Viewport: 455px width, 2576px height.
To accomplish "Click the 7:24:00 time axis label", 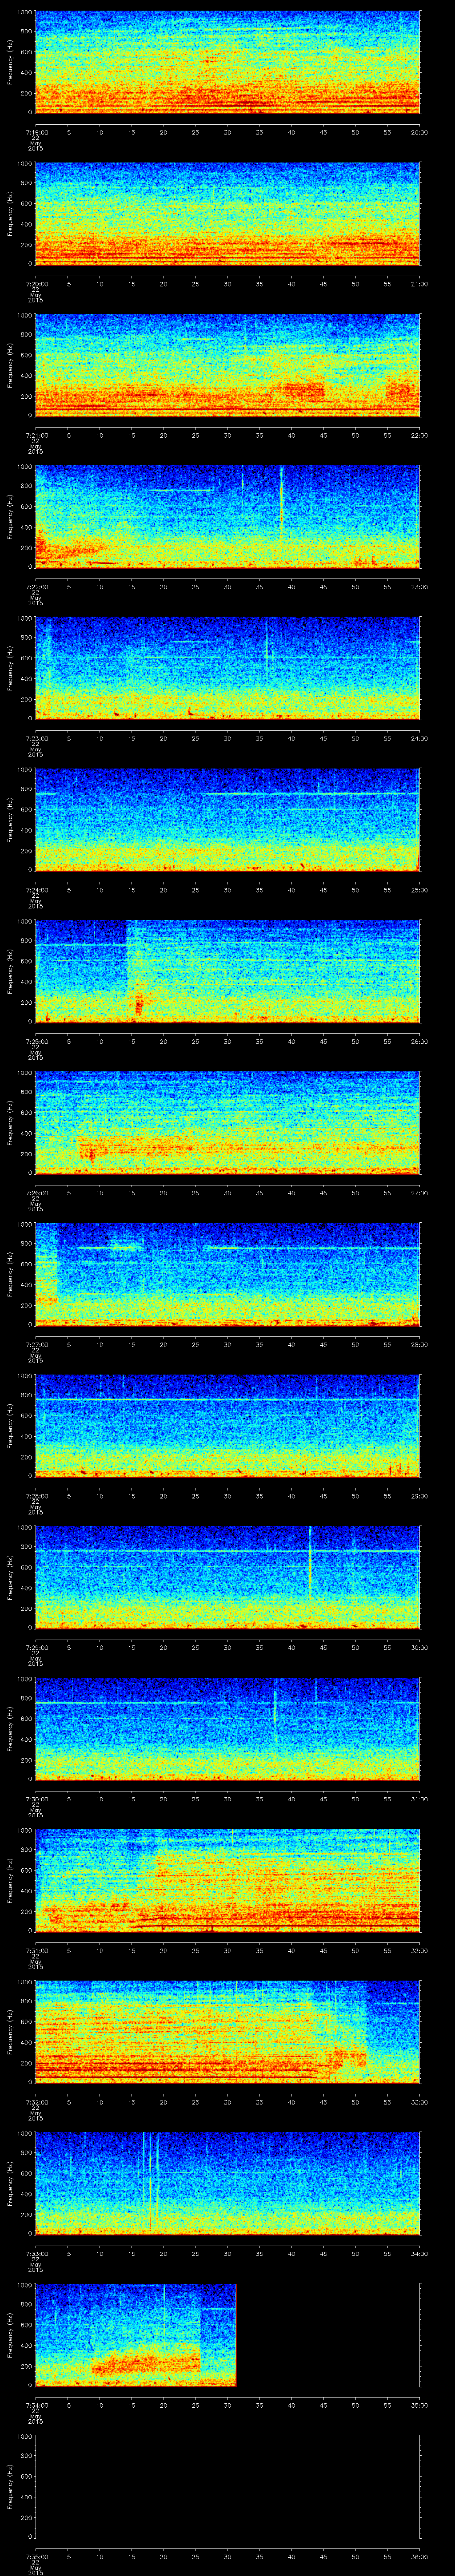I will coord(36,890).
